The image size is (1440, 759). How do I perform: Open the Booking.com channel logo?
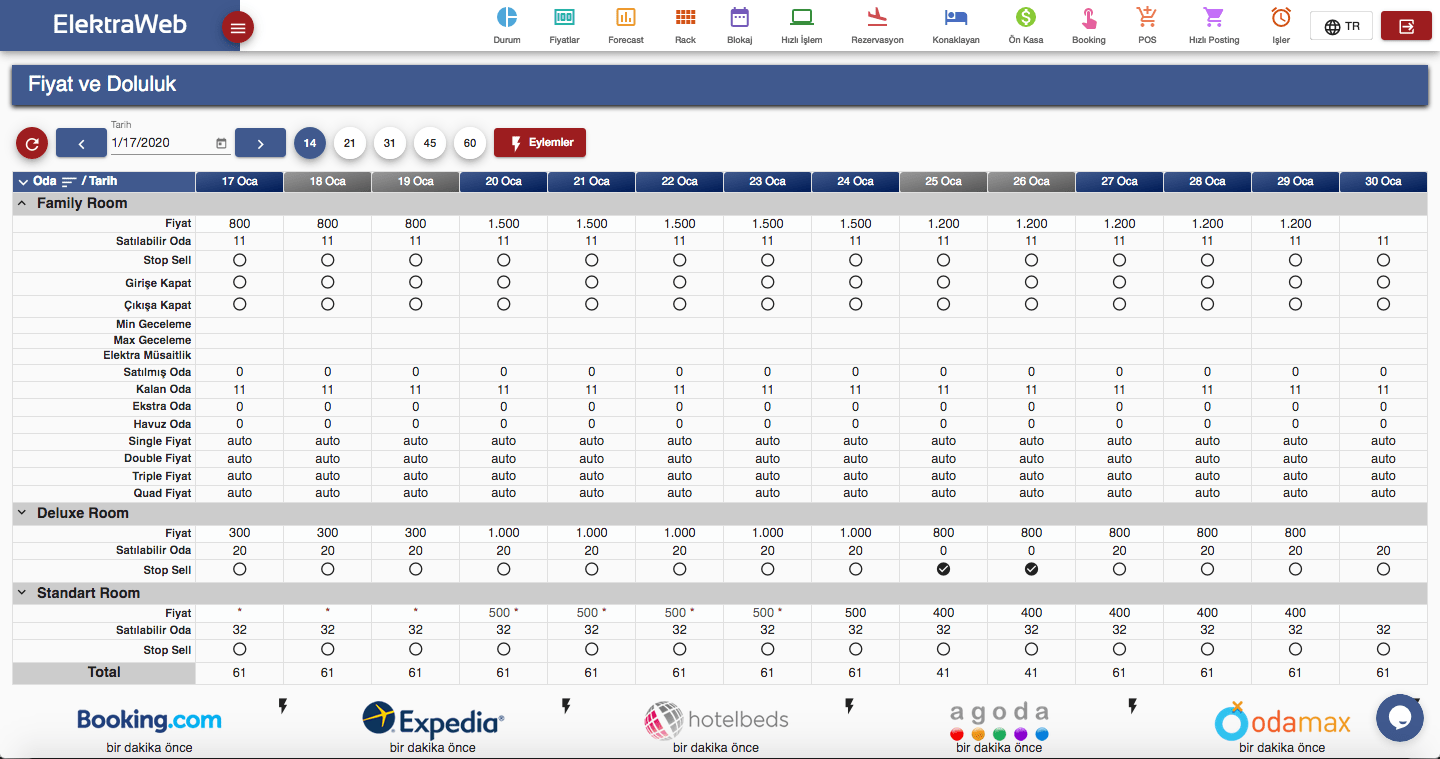[149, 719]
